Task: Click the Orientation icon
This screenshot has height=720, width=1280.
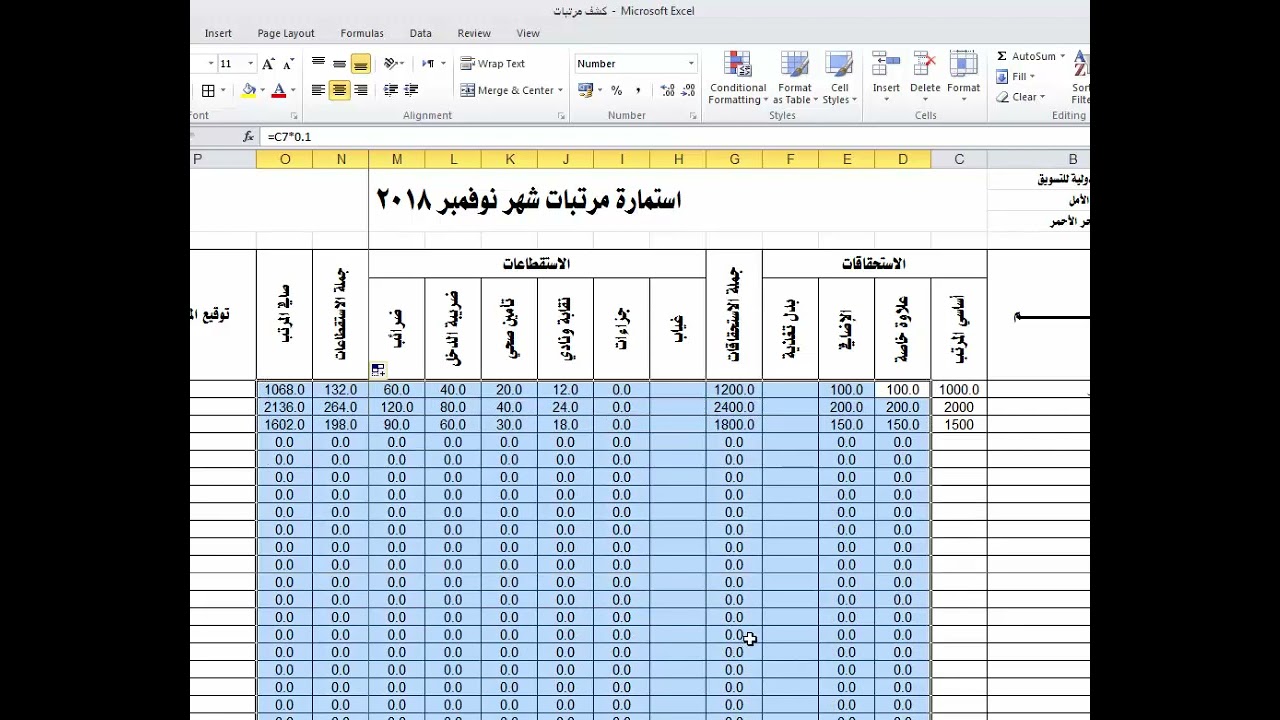Action: click(392, 63)
